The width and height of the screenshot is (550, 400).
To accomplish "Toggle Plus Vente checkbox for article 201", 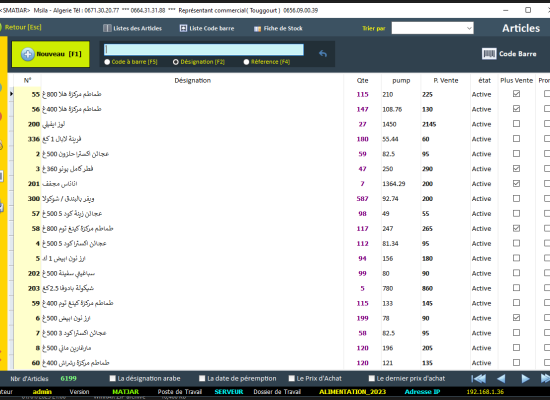I will point(516,183).
